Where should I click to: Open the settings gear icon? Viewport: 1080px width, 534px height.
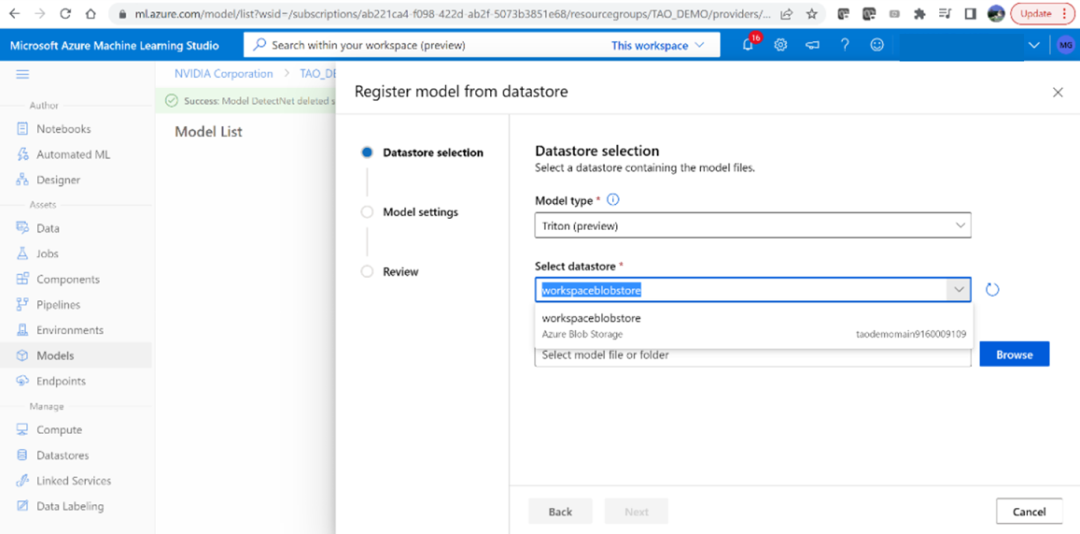780,45
